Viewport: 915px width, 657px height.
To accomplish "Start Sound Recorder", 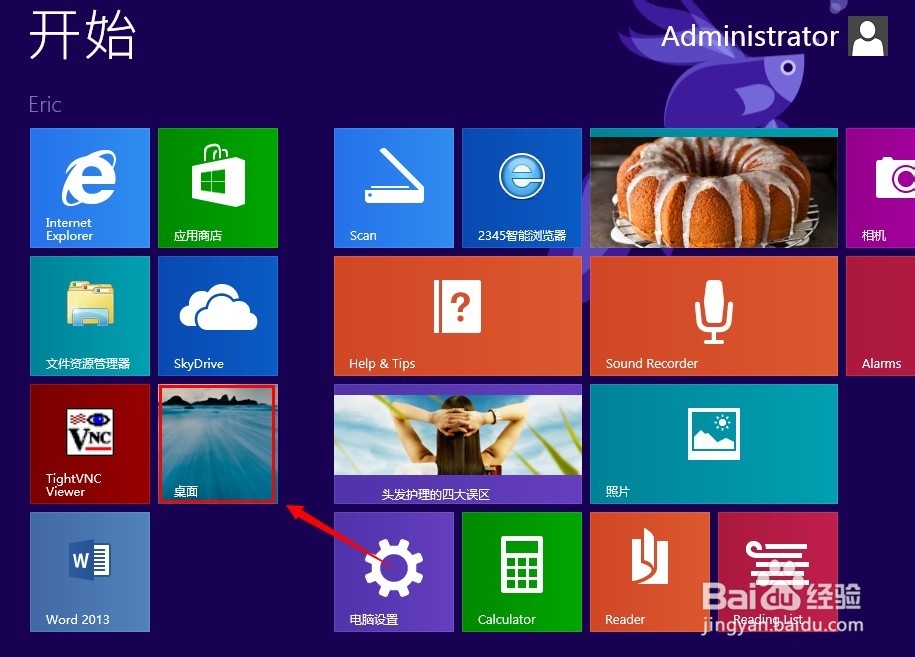I will point(713,315).
